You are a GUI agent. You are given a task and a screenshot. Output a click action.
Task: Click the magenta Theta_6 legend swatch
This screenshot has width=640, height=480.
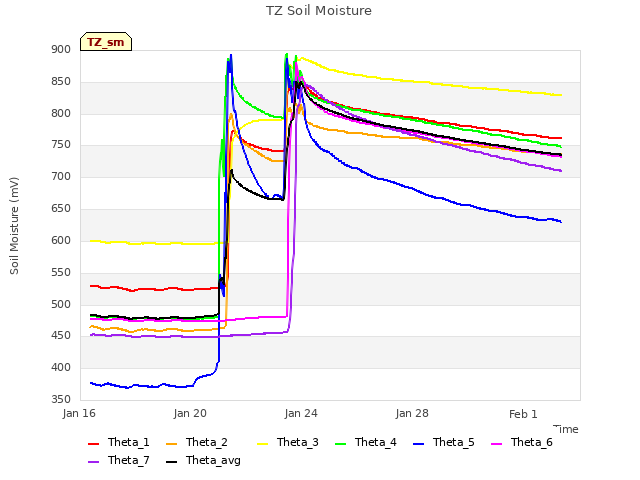(x=496, y=444)
